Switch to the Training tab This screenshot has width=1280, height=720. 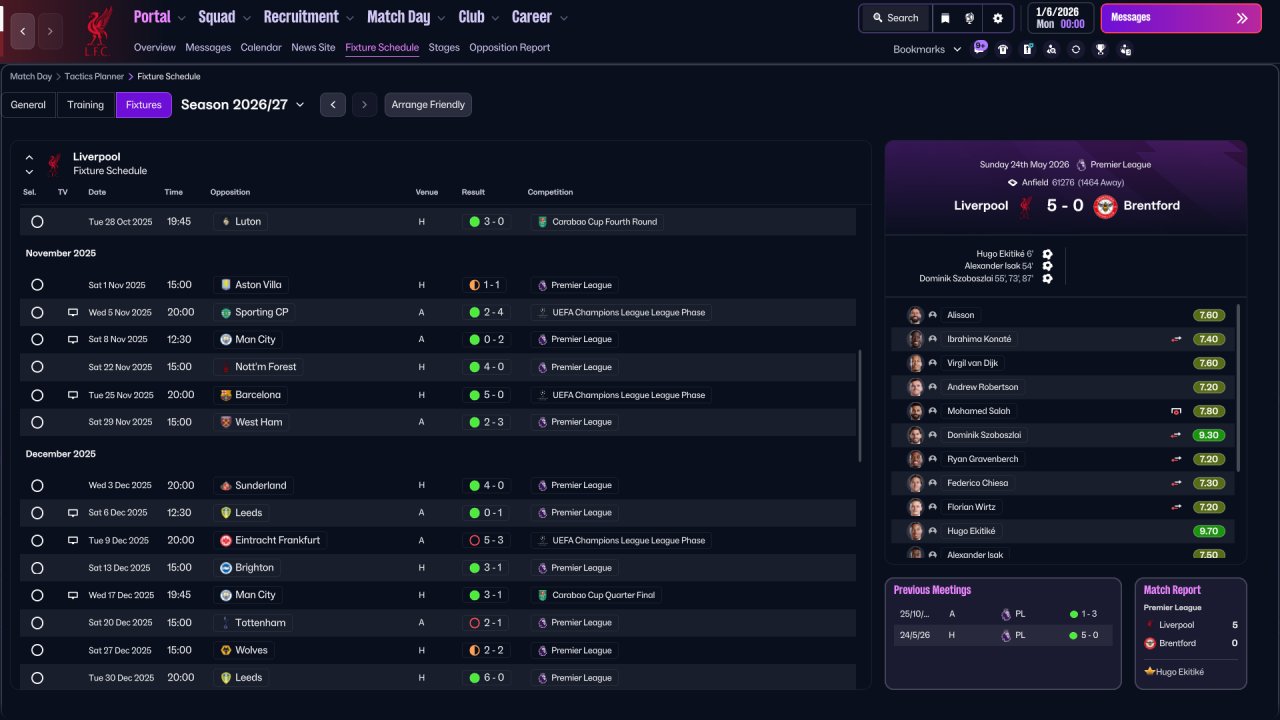[86, 105]
